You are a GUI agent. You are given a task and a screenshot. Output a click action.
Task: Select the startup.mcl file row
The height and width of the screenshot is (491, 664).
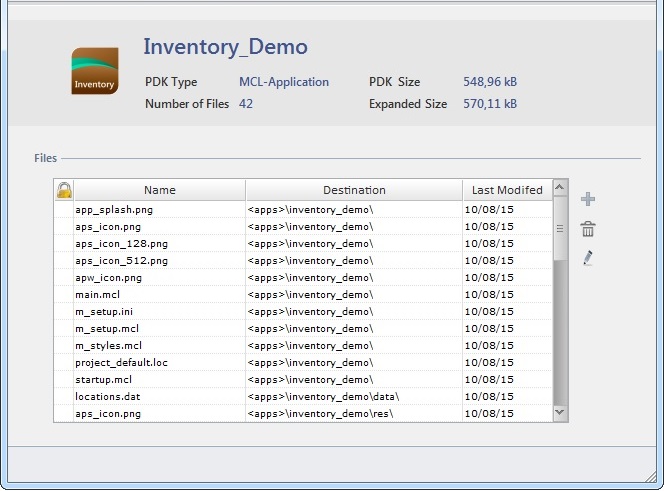tap(103, 380)
